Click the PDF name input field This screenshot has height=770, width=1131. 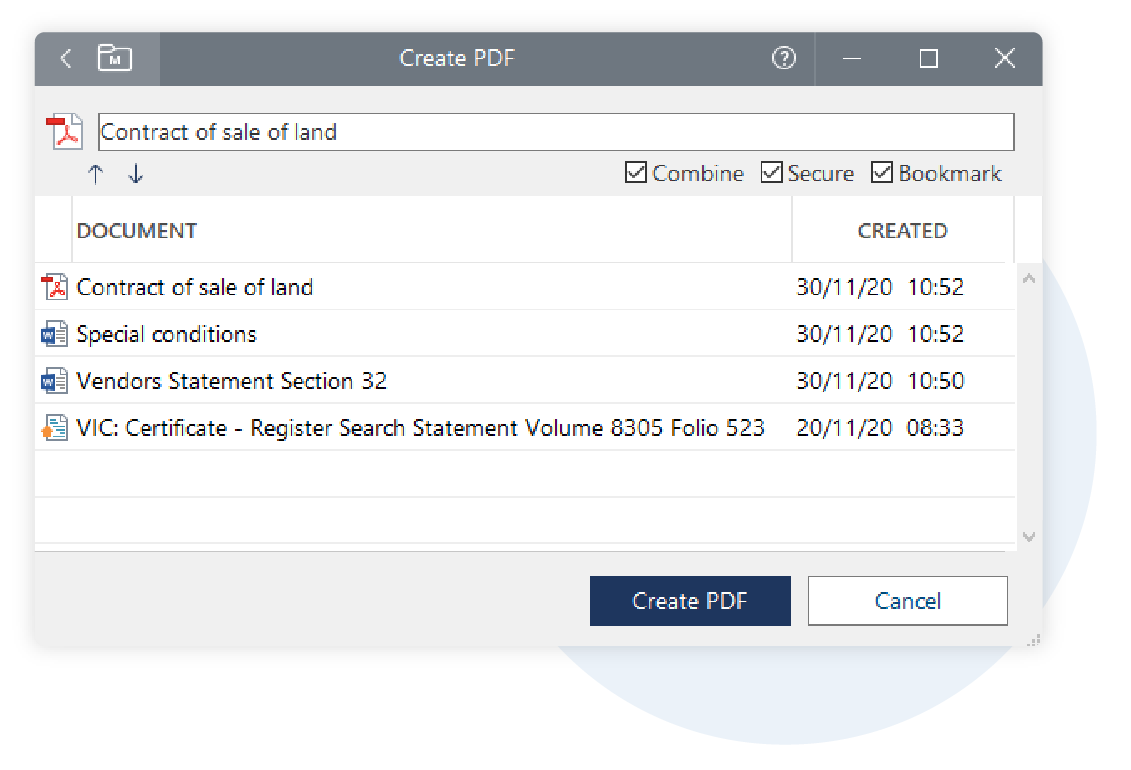pyautogui.click(x=556, y=132)
